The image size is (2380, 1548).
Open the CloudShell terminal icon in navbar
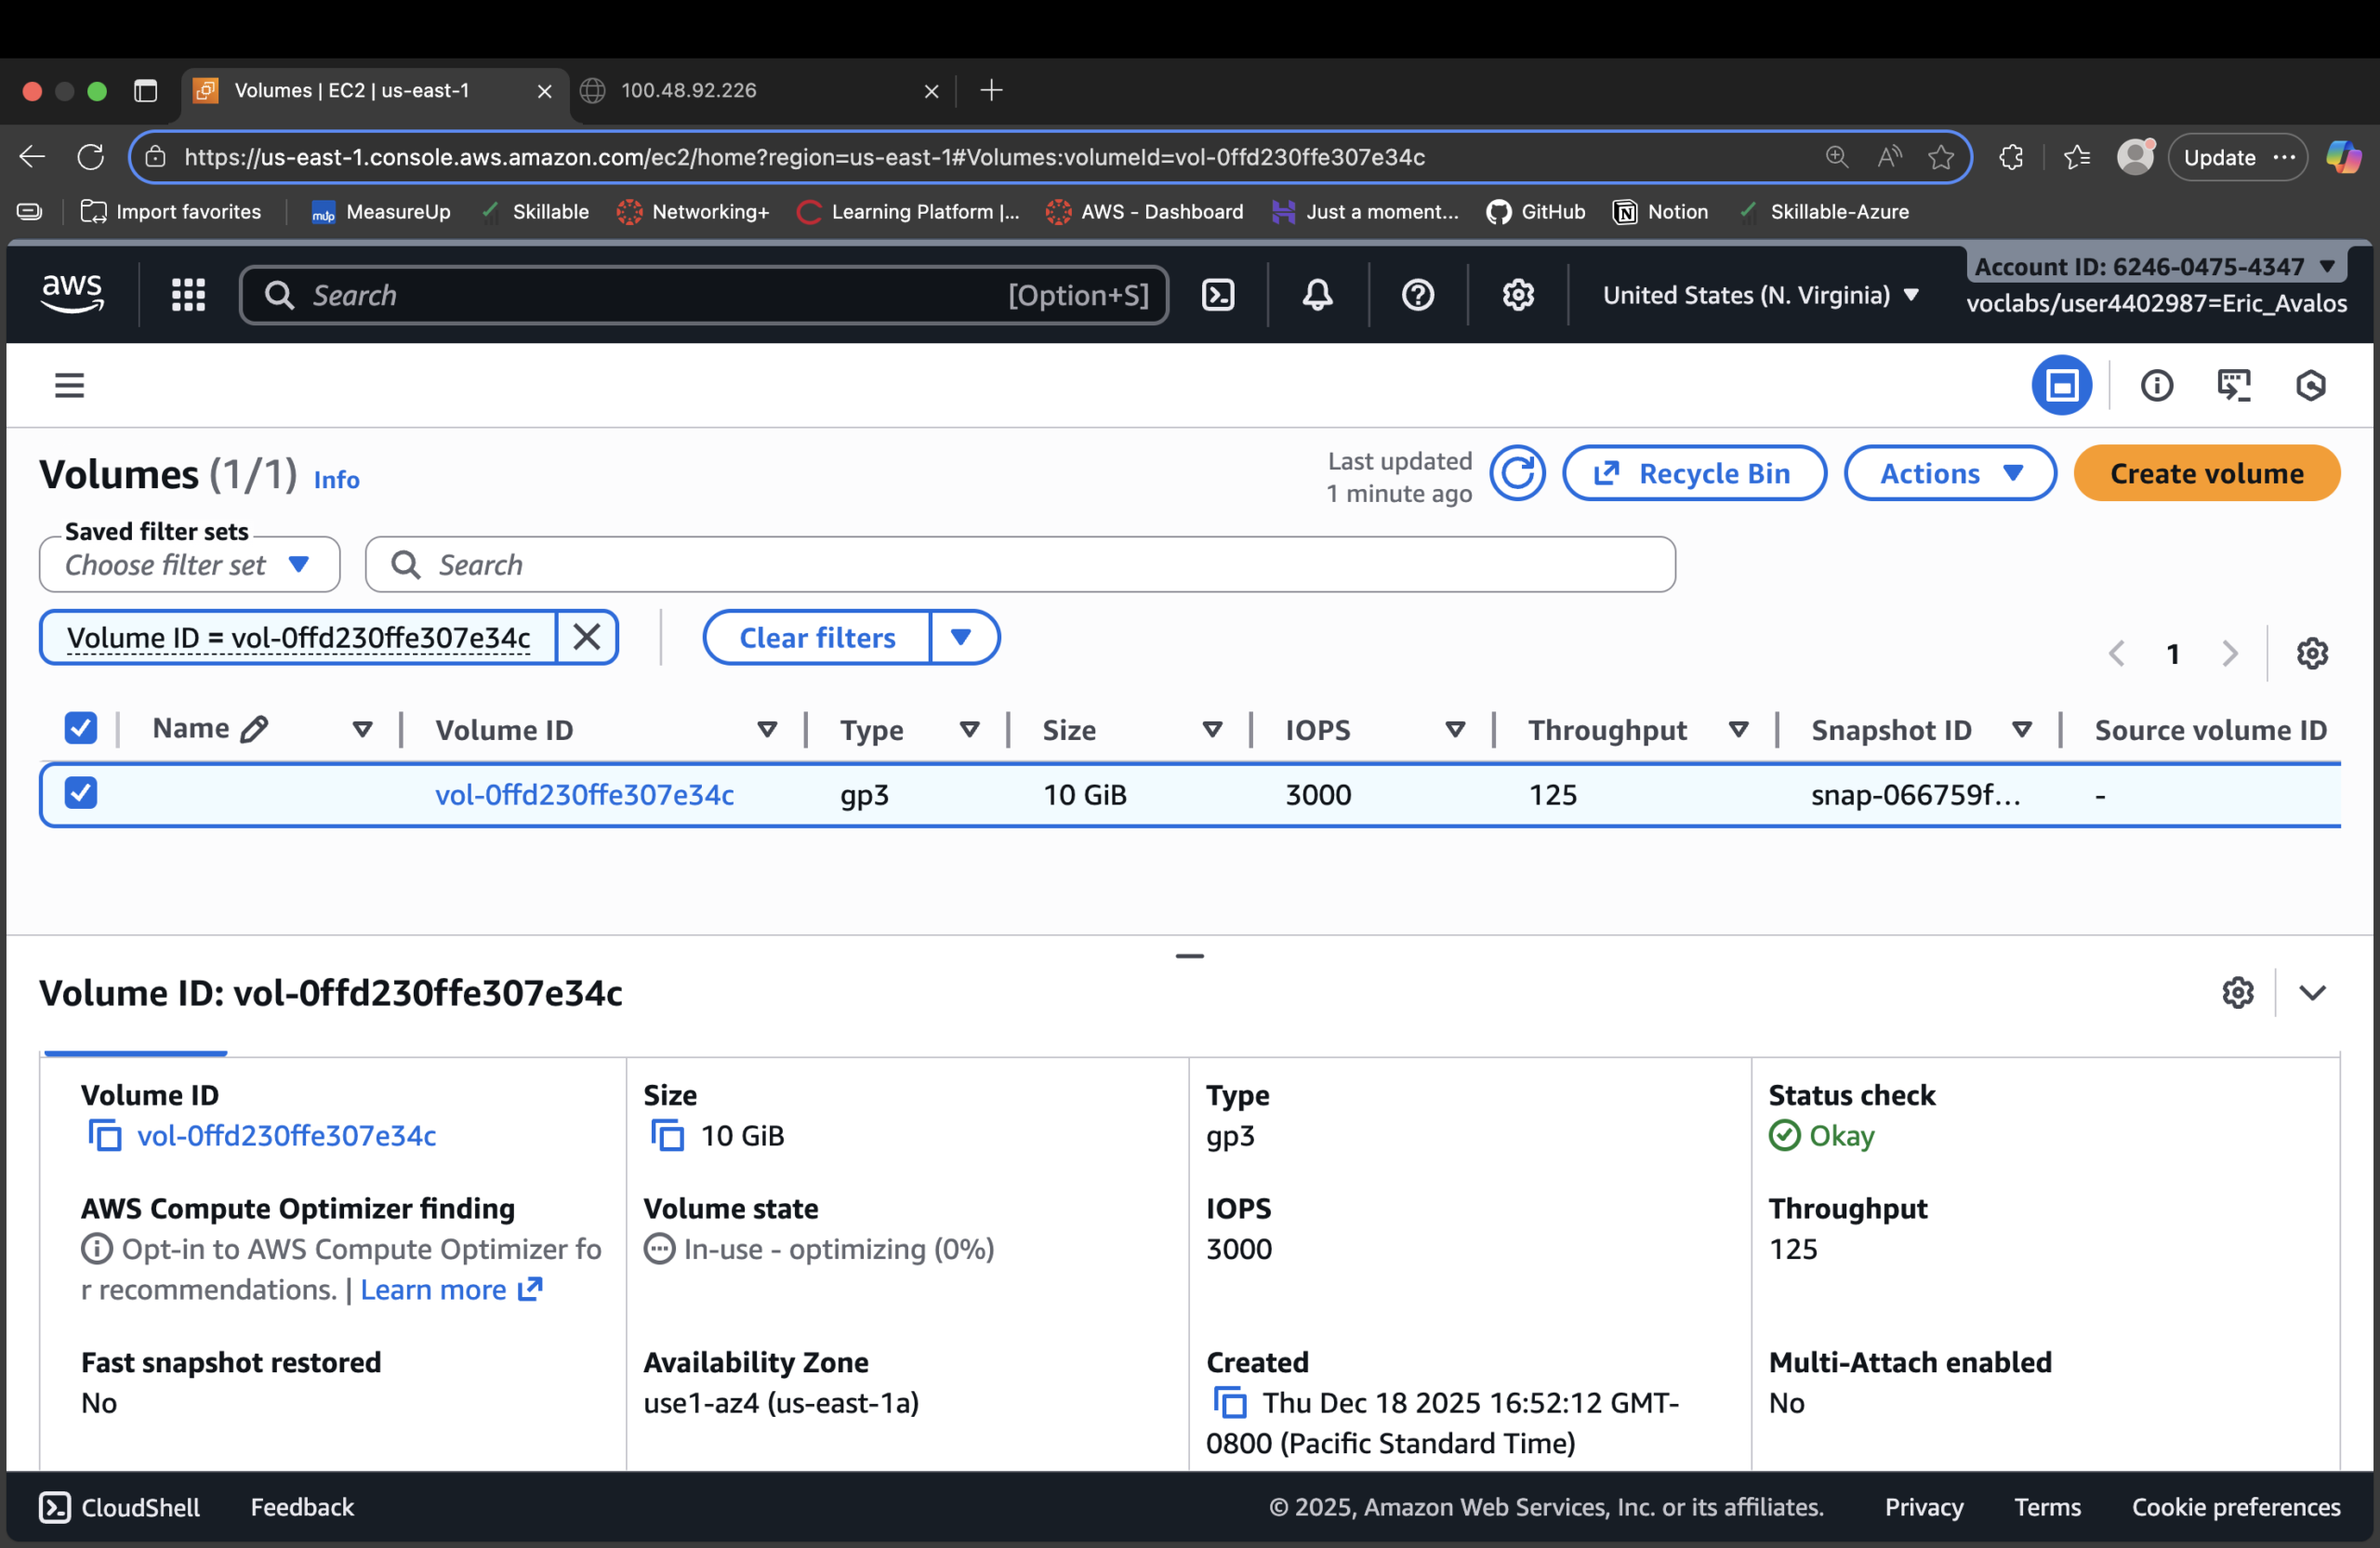[x=1218, y=294]
